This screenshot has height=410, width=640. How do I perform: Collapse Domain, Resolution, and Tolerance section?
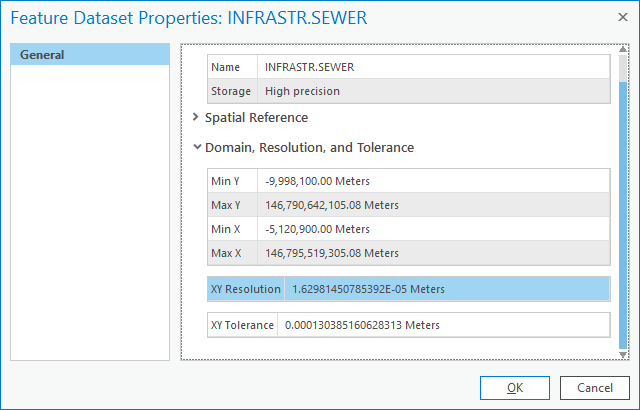(x=197, y=147)
